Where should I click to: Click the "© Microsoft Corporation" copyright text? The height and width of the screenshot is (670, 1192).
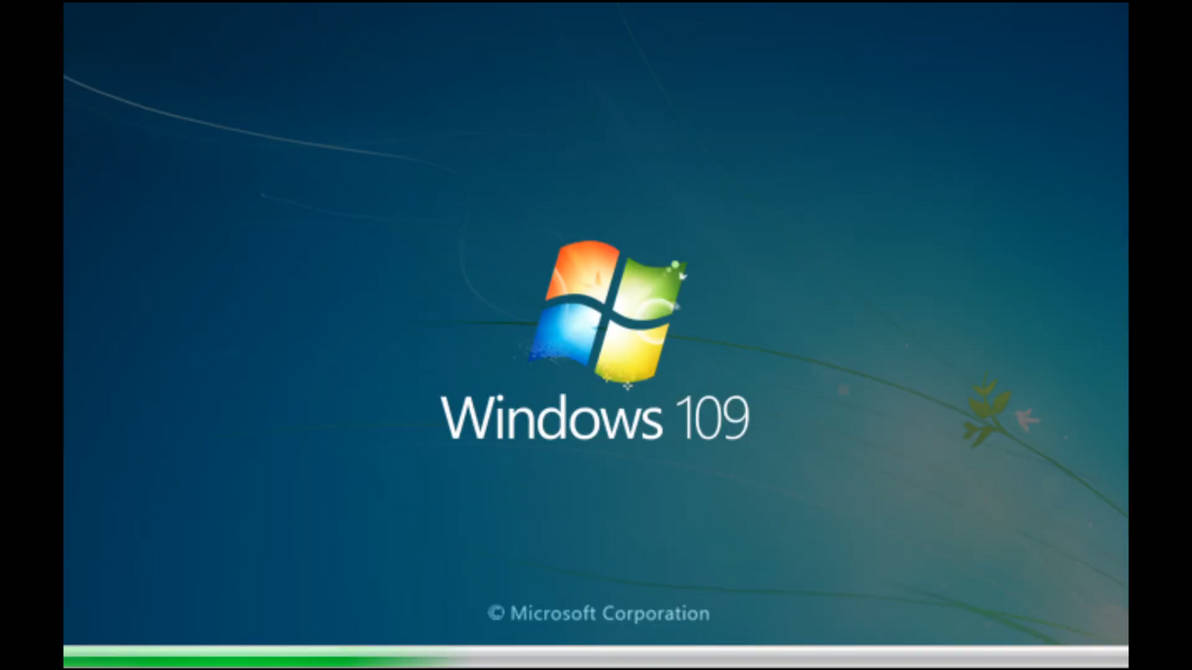[x=599, y=613]
